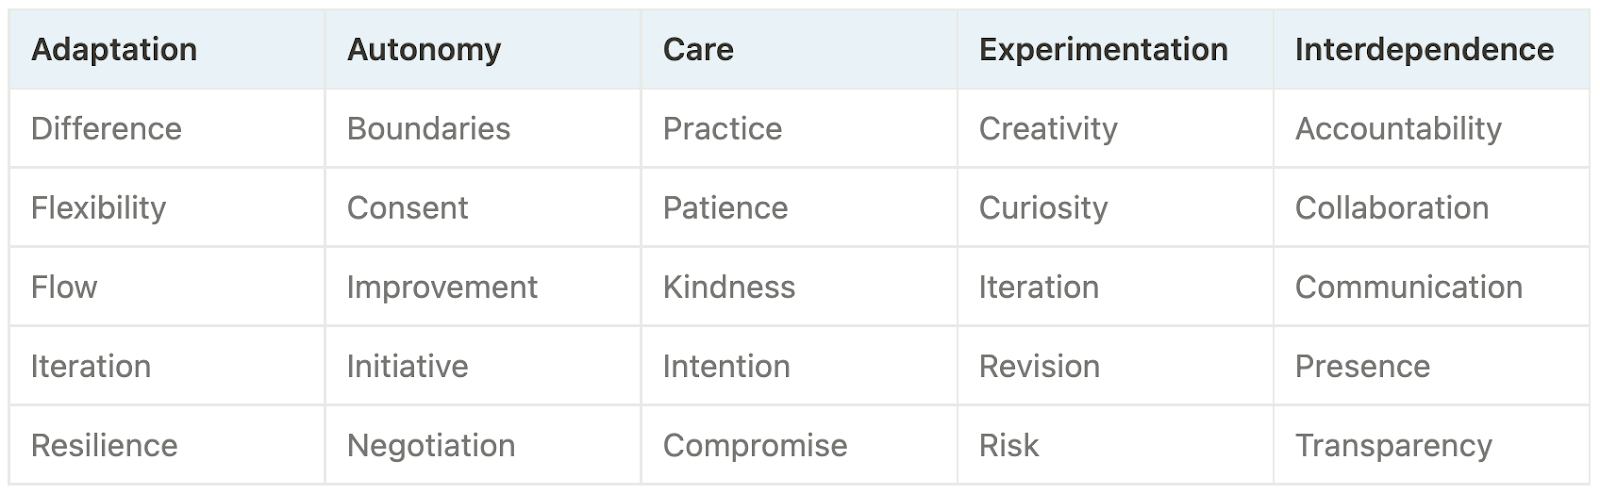Click the Adaptation column header
This screenshot has height=494, width=1600.
point(167,49)
